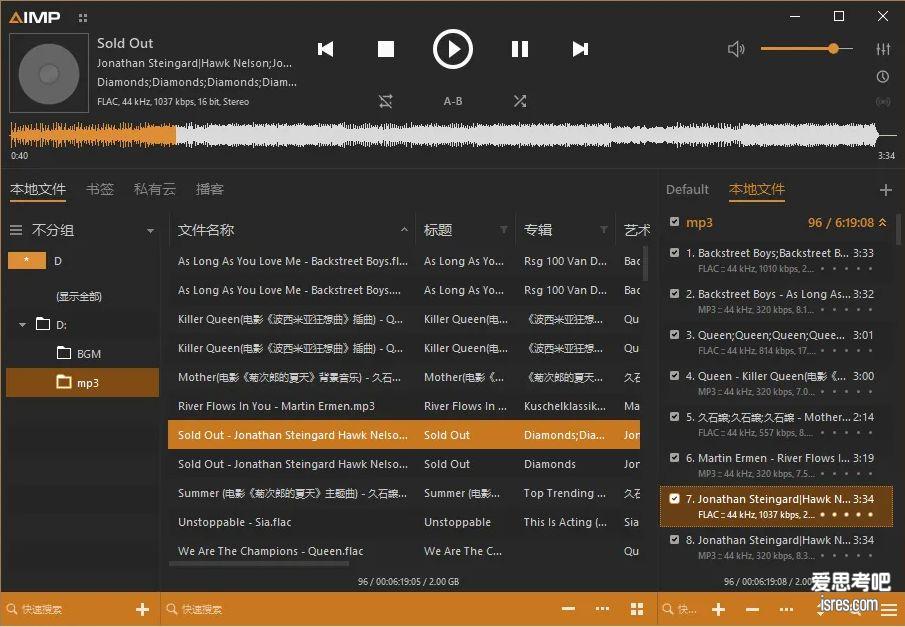Switch library to grid view icon
This screenshot has height=627, width=905.
point(637,609)
